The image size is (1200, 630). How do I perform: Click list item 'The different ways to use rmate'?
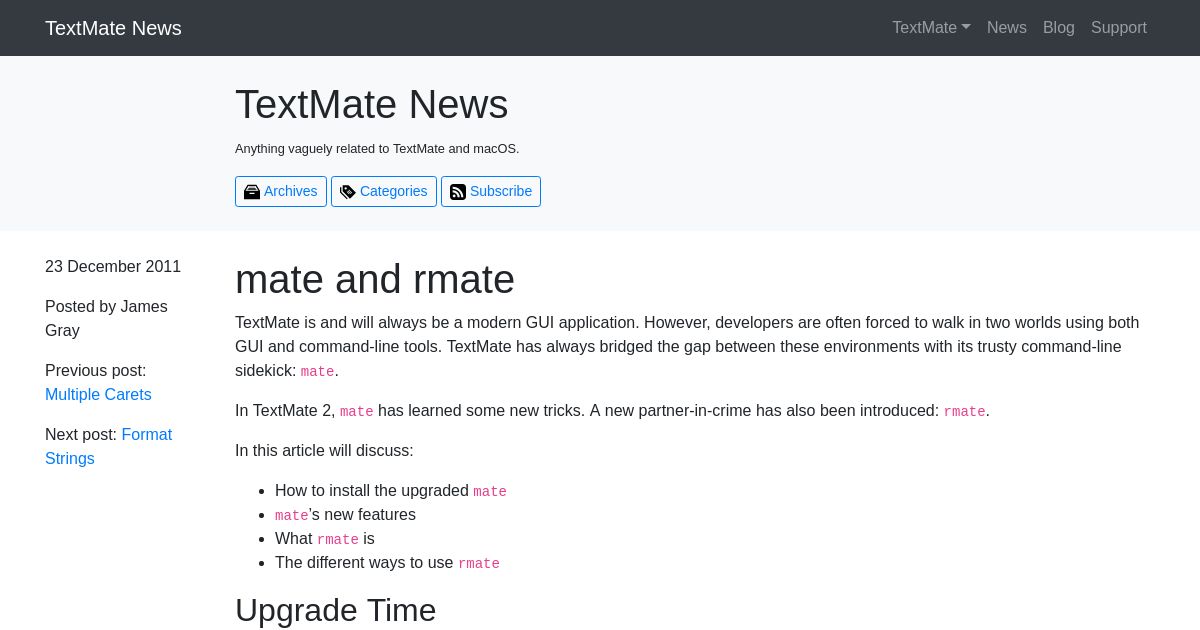pos(387,563)
